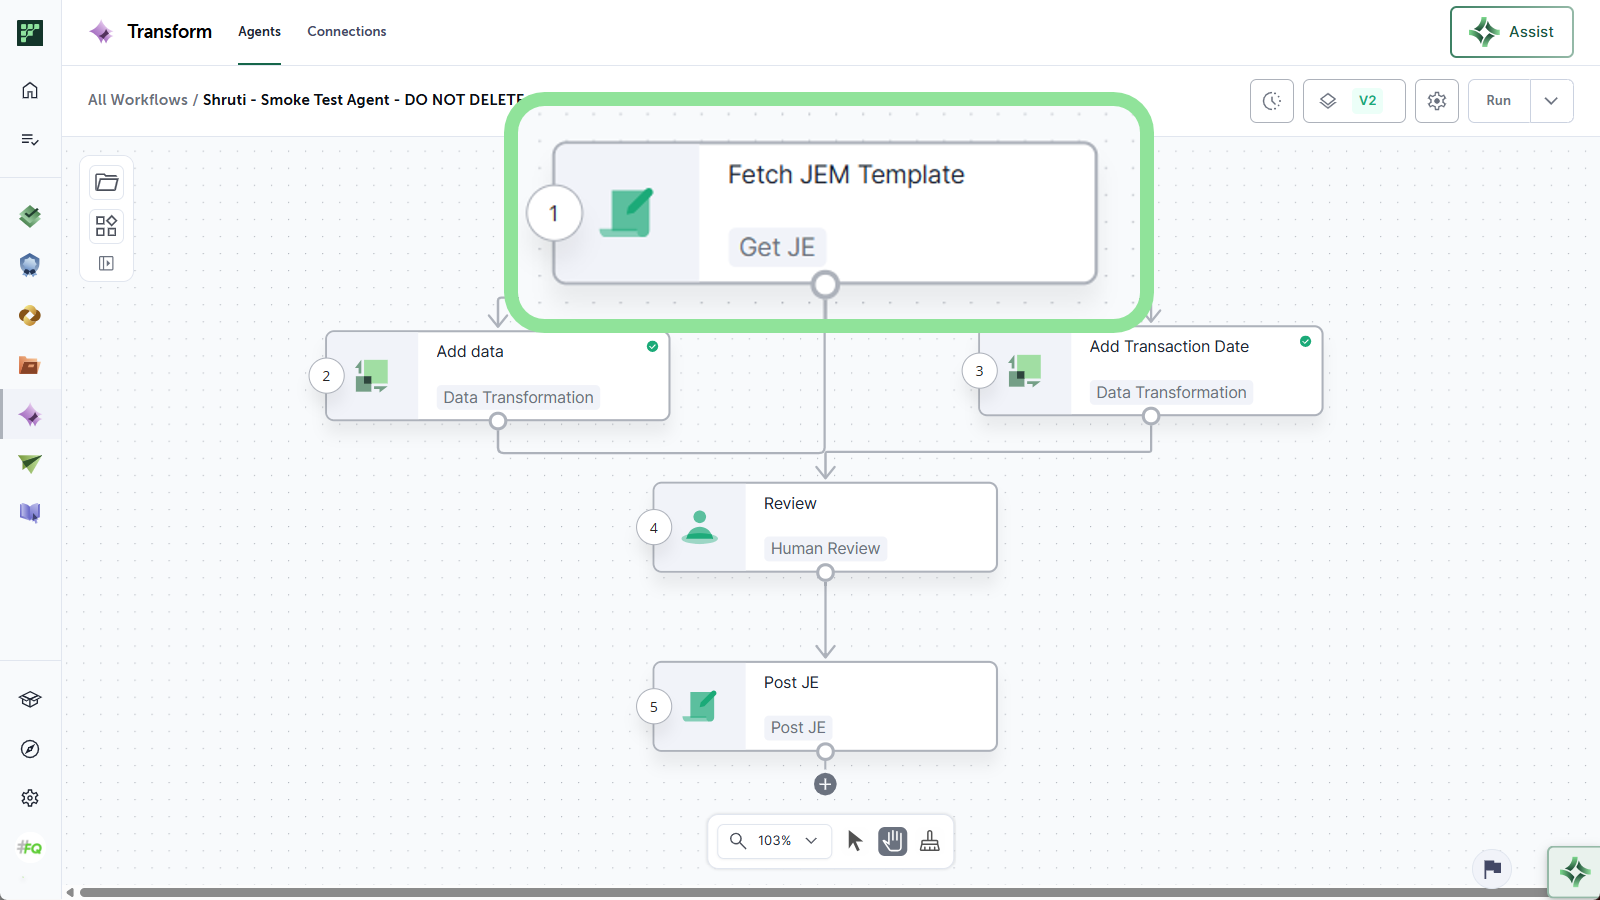Screen dimensions: 1600x900
Task: Click the app logo in the top-left corner
Action: coord(30,32)
